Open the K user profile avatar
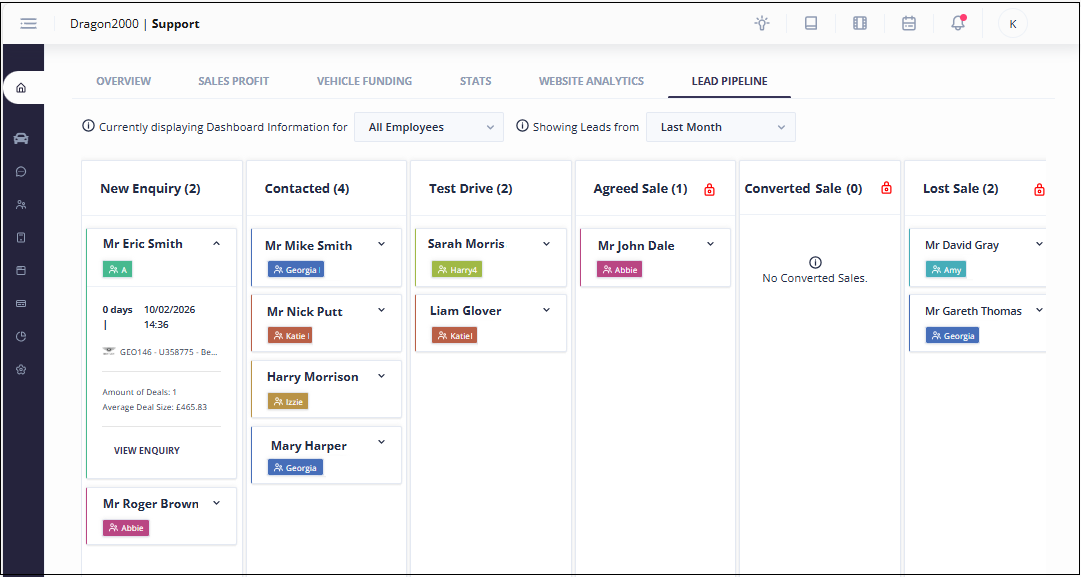Viewport: 1081px width, 577px height. [1012, 24]
